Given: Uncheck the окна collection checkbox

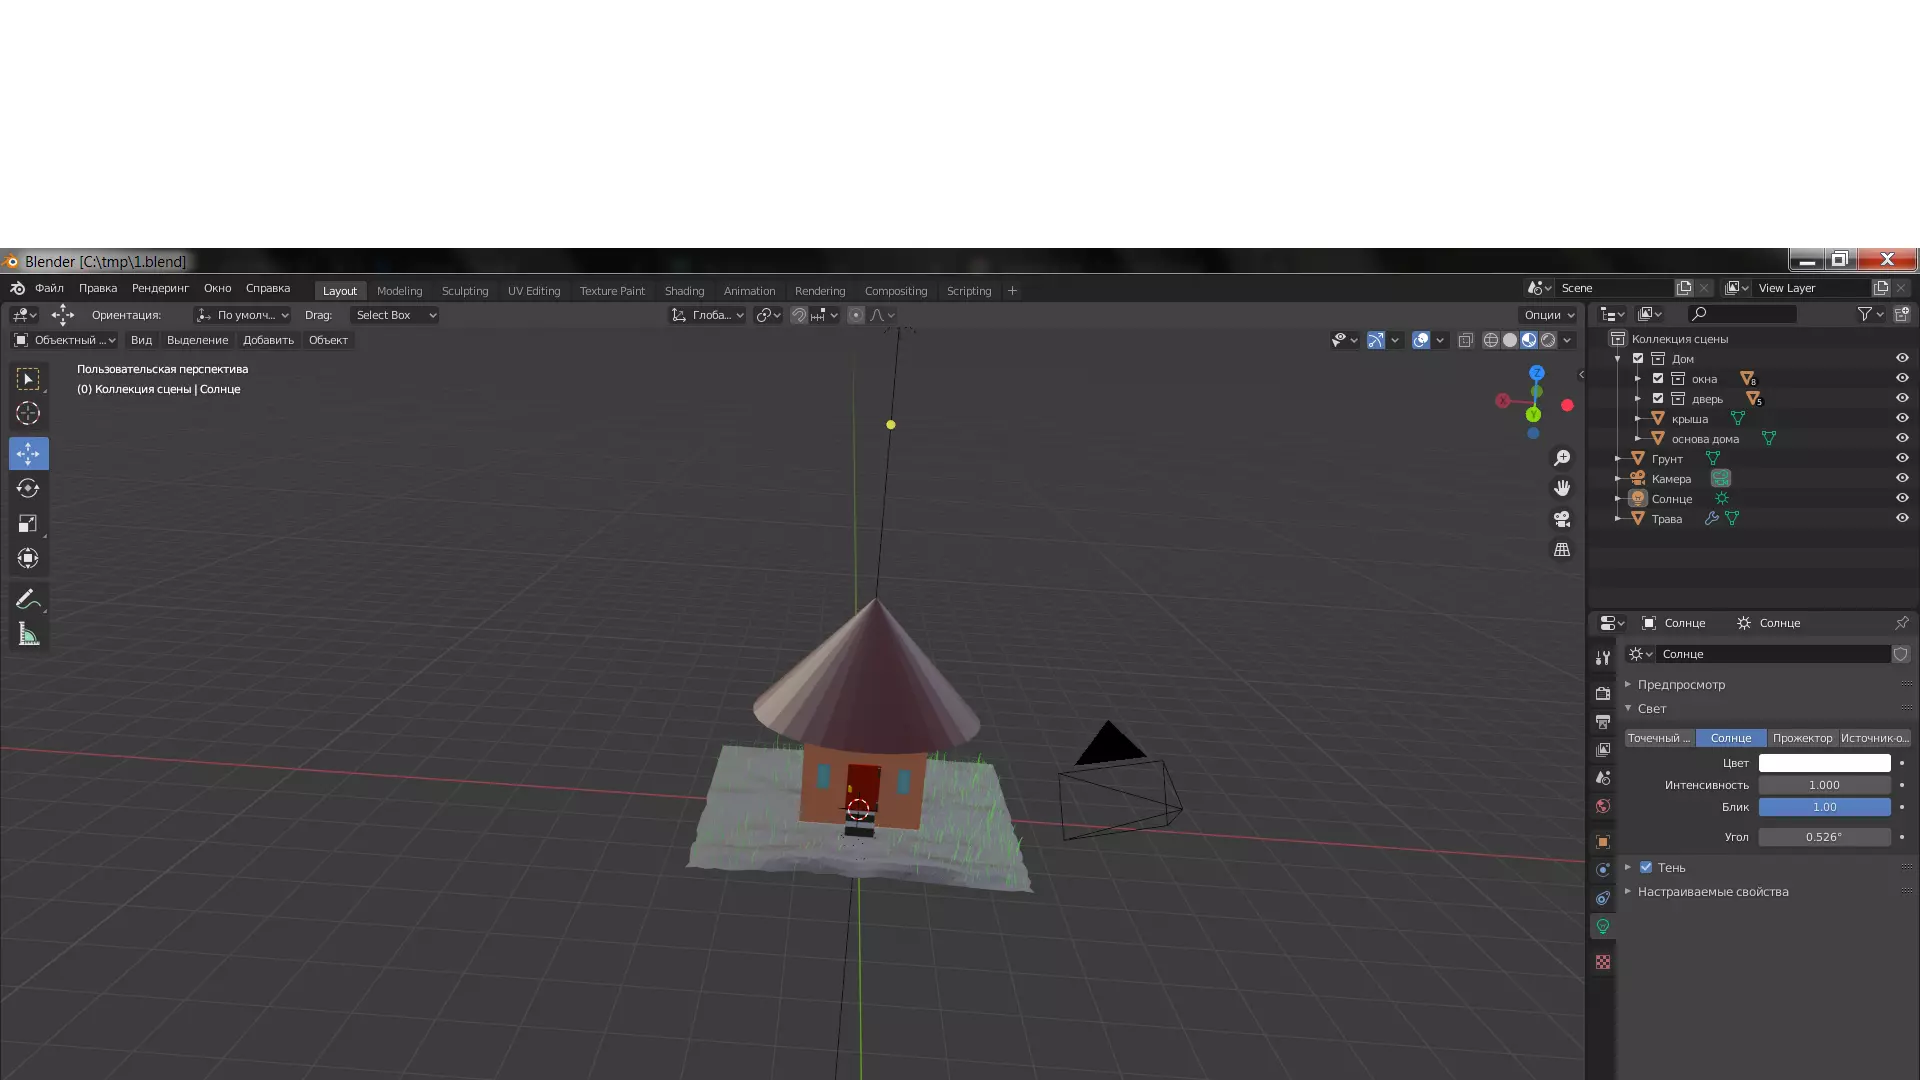Looking at the screenshot, I should coord(1658,378).
